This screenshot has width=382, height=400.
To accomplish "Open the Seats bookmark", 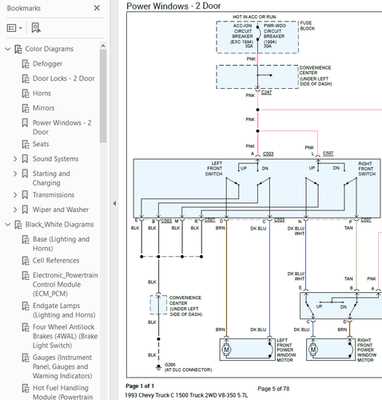I will click(x=41, y=144).
